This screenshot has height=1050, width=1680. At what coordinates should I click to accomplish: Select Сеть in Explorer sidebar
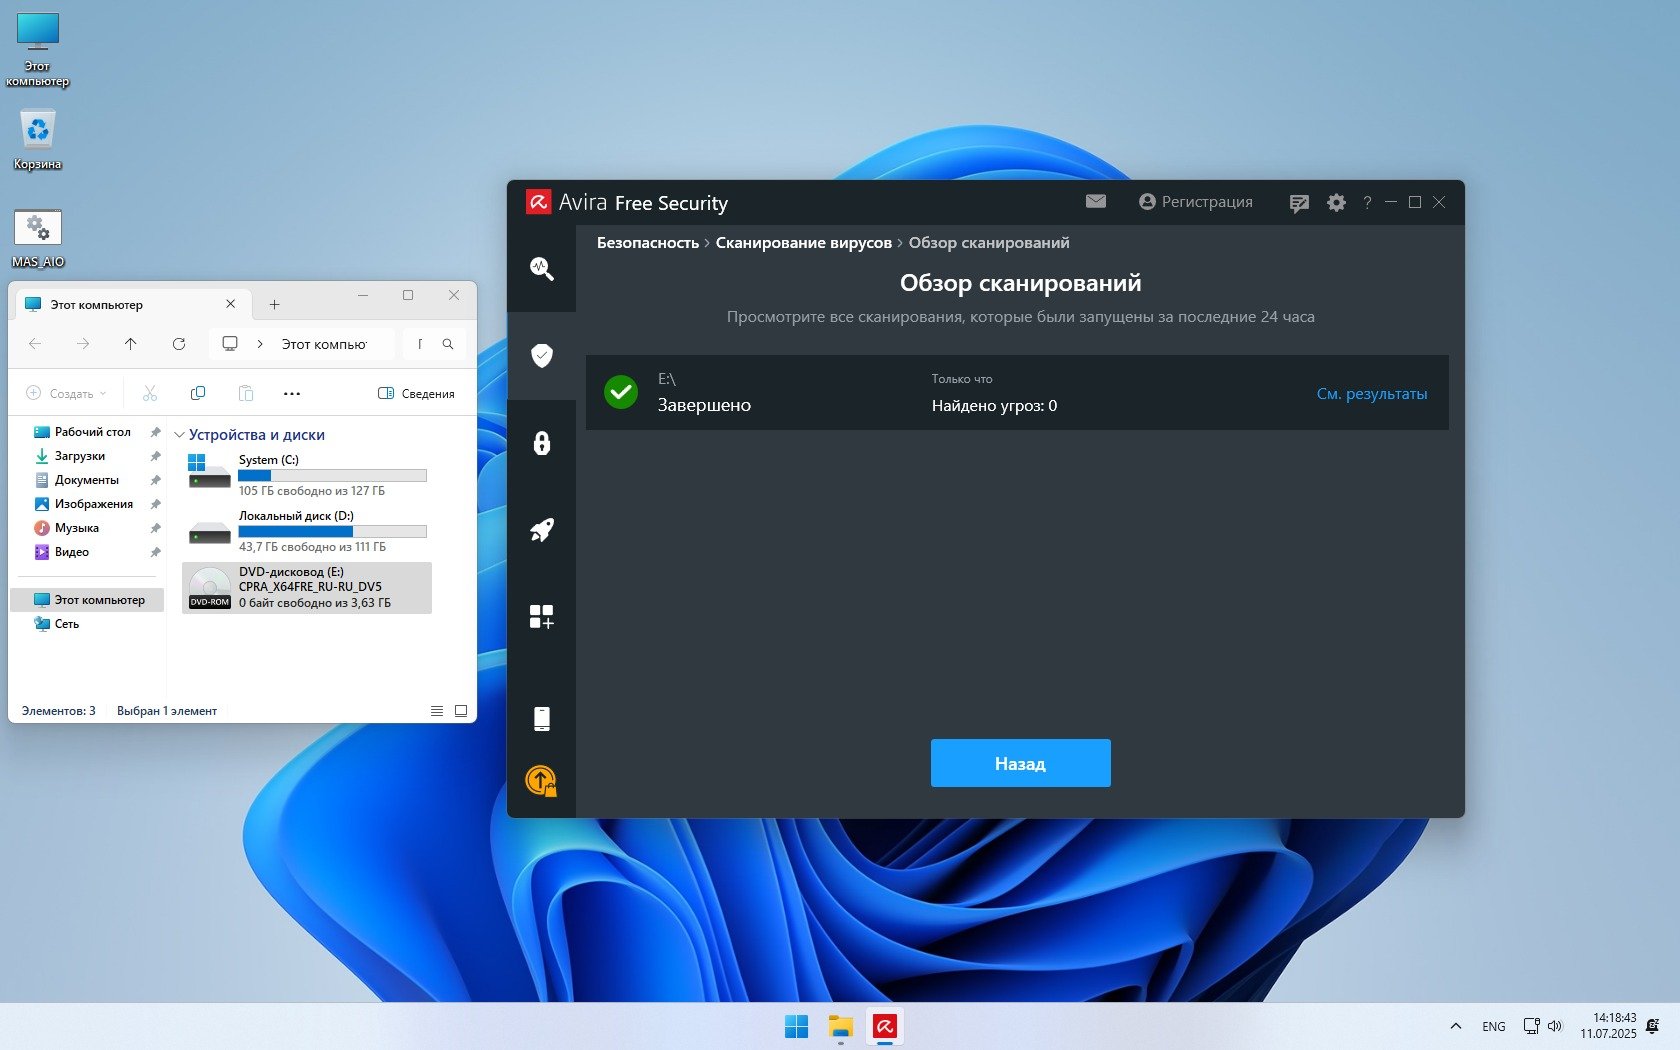click(66, 624)
